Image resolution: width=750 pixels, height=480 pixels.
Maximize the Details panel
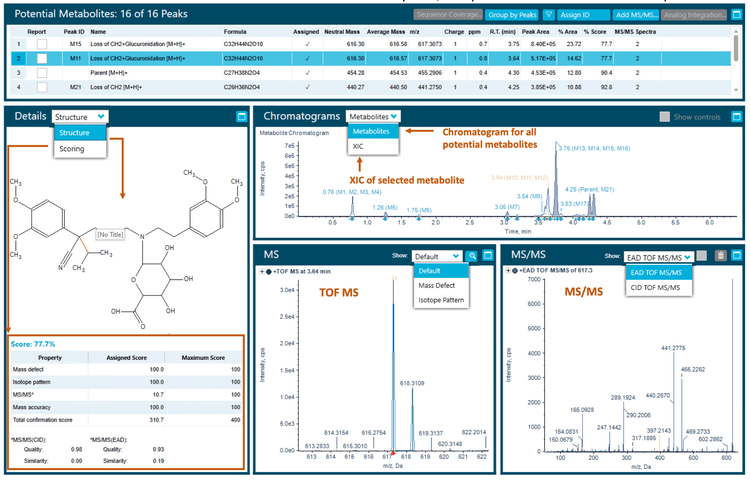(241, 117)
